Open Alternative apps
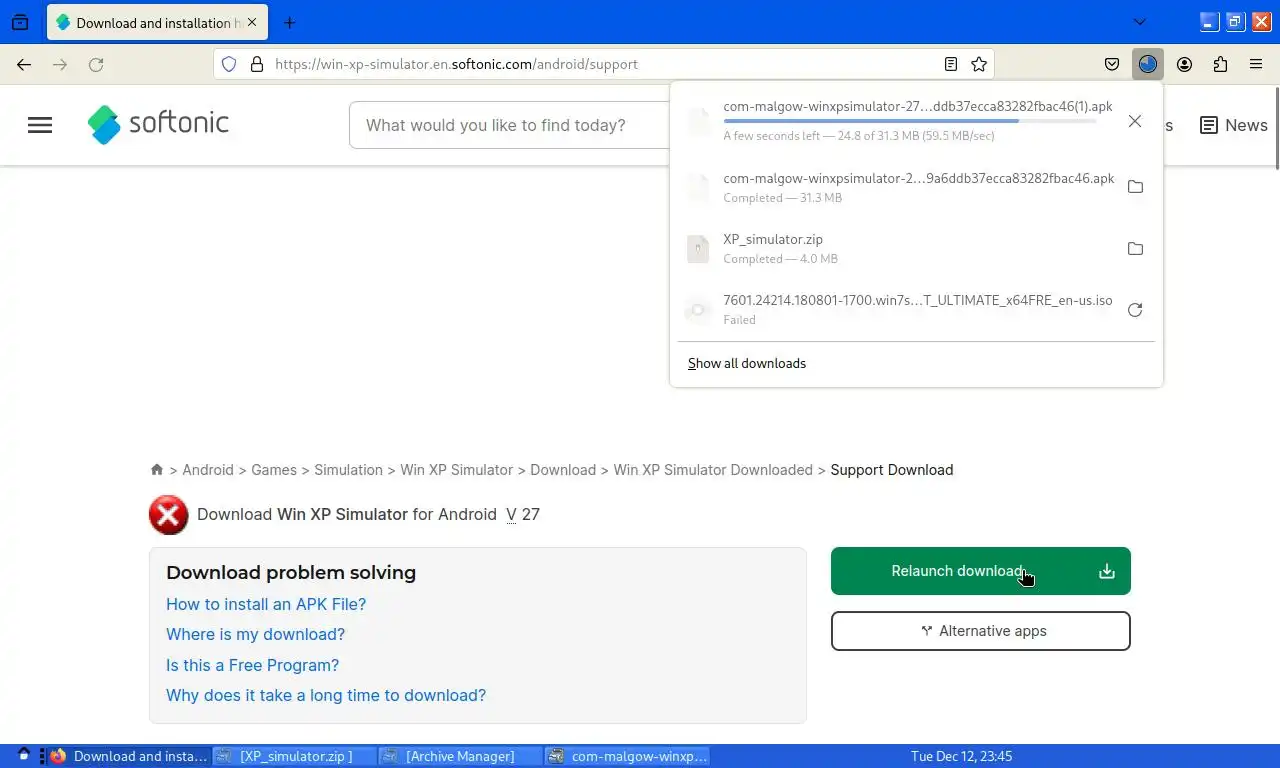This screenshot has height=768, width=1280. pos(981,631)
